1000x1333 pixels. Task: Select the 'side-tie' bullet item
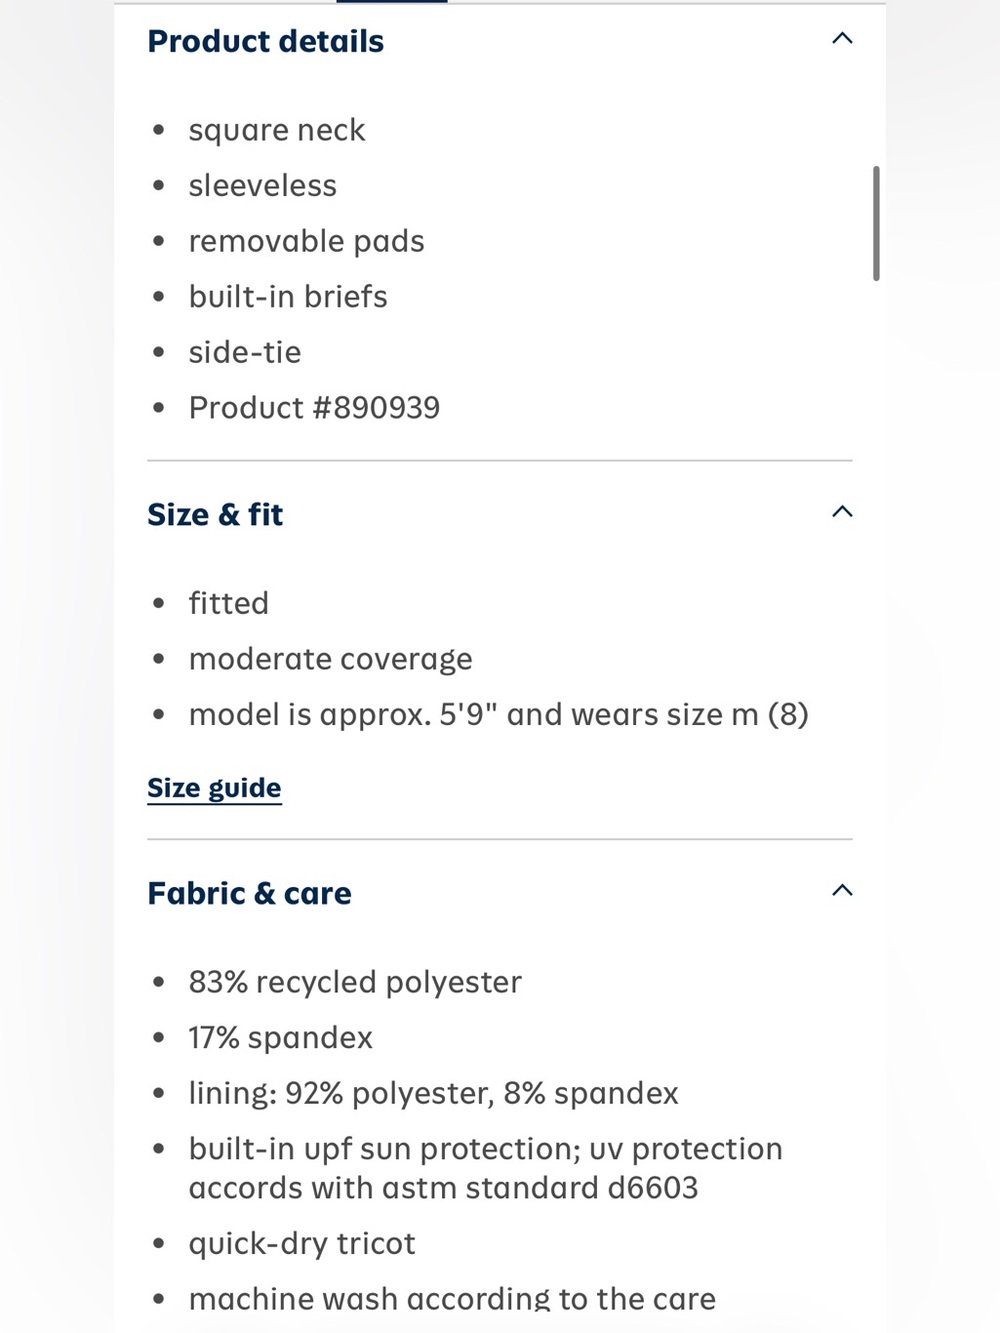245,352
